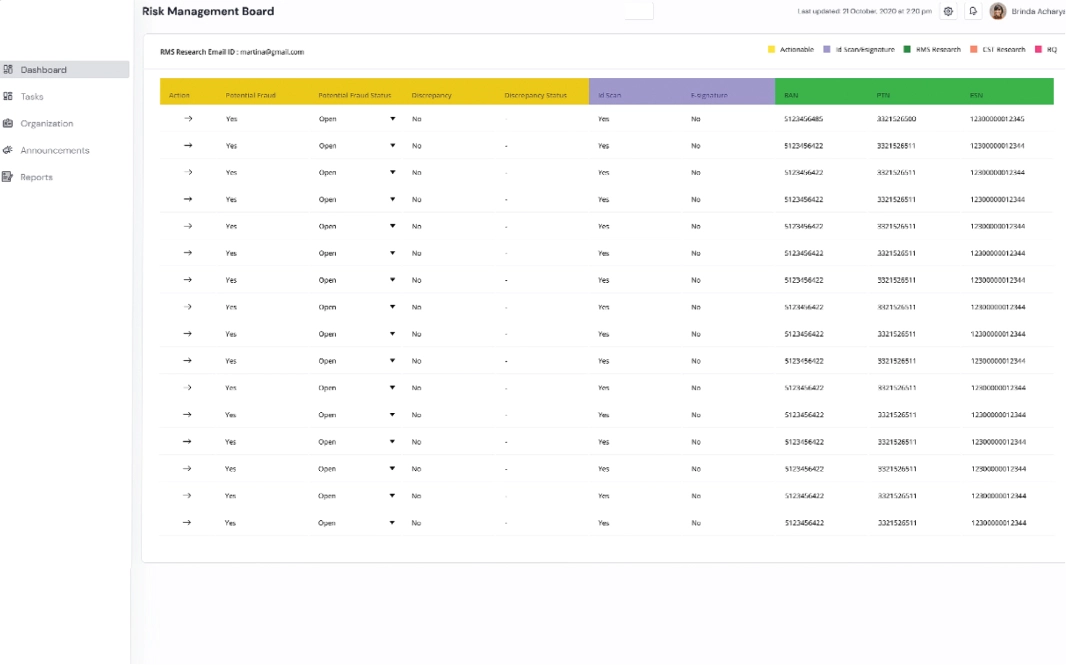Click Brinda Acharya's profile avatar
The image size is (1066, 666).
tap(997, 11)
